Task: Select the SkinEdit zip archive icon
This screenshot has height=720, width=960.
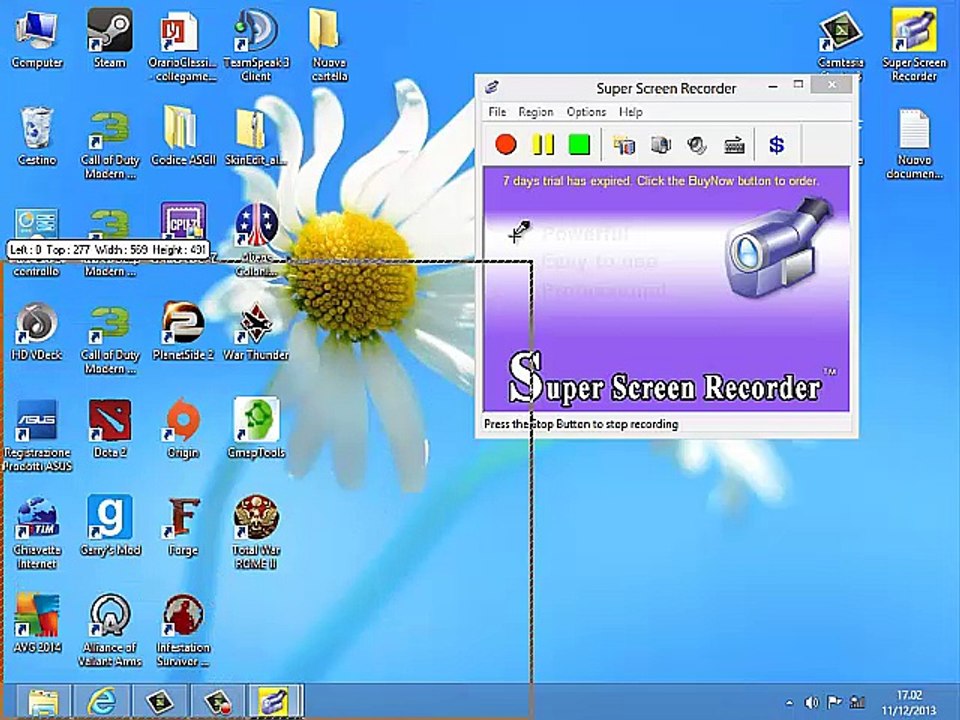Action: [256, 138]
